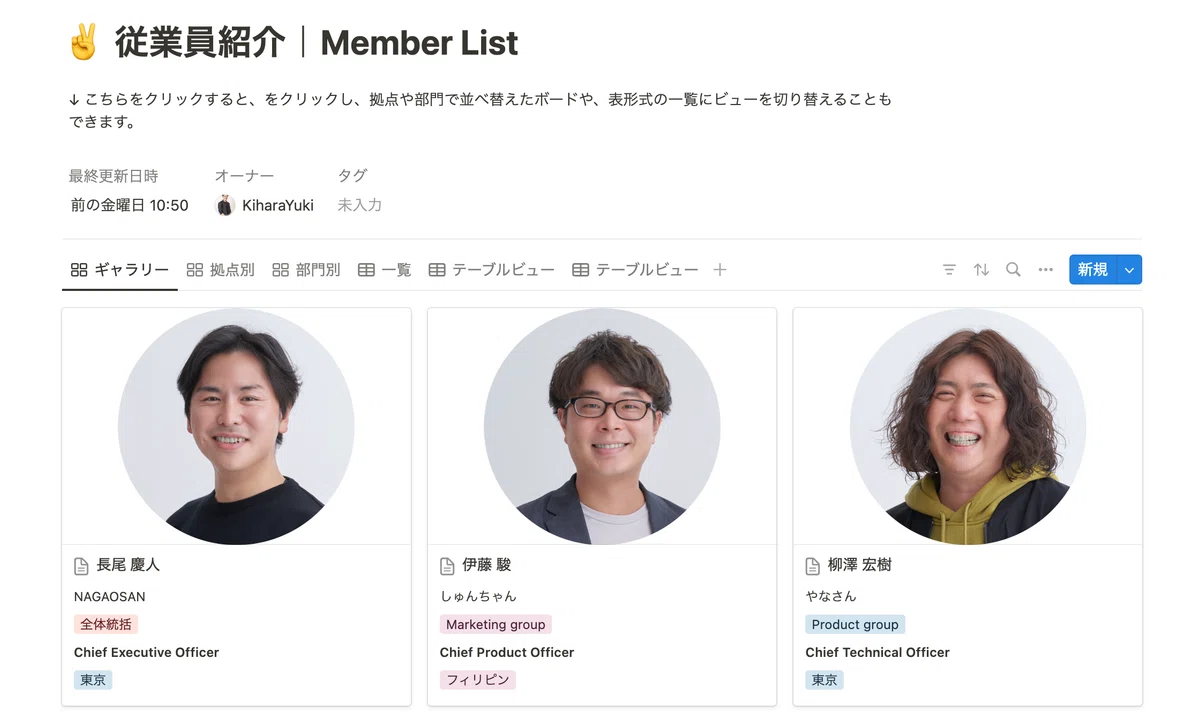Switch to the 拠点別 board view tab

220,270
